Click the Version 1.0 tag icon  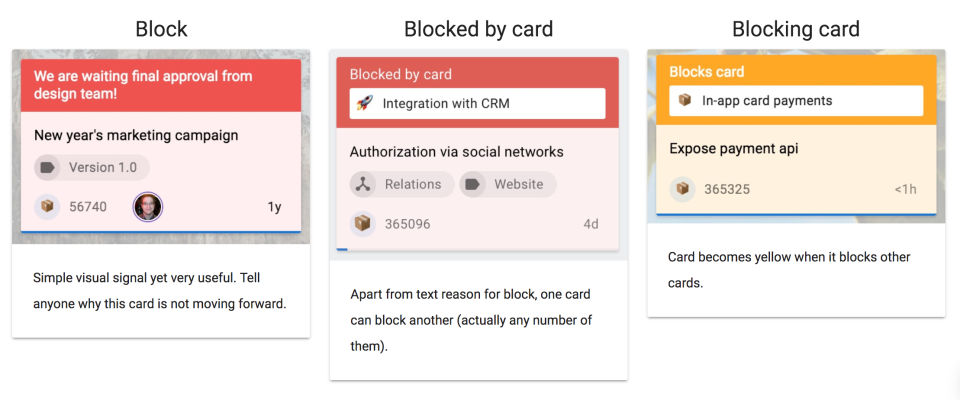point(48,167)
